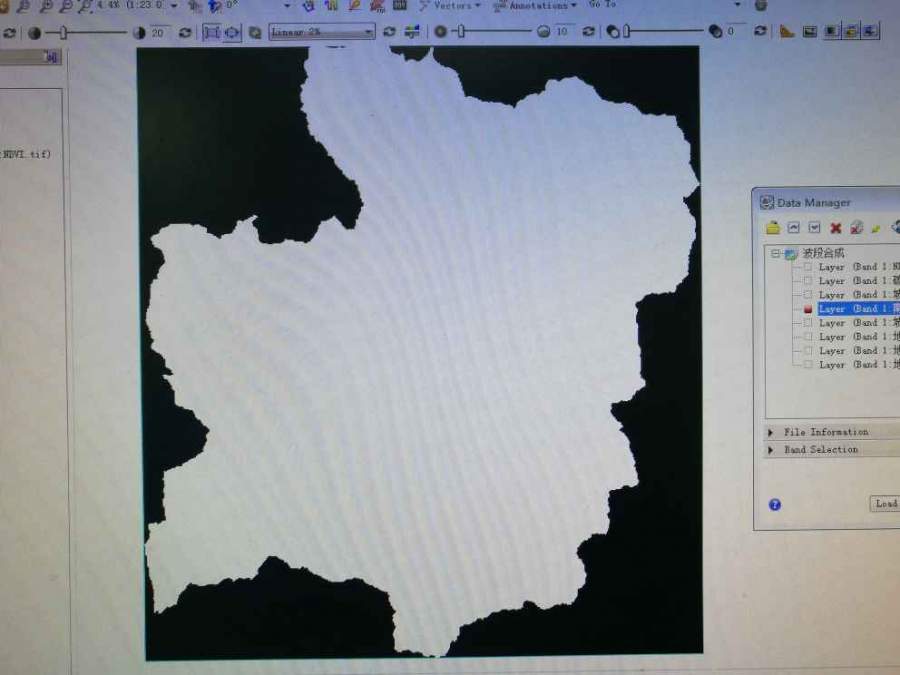Click the gray round icon left of value 10
Viewport: 900px width, 675px height.
tap(543, 32)
